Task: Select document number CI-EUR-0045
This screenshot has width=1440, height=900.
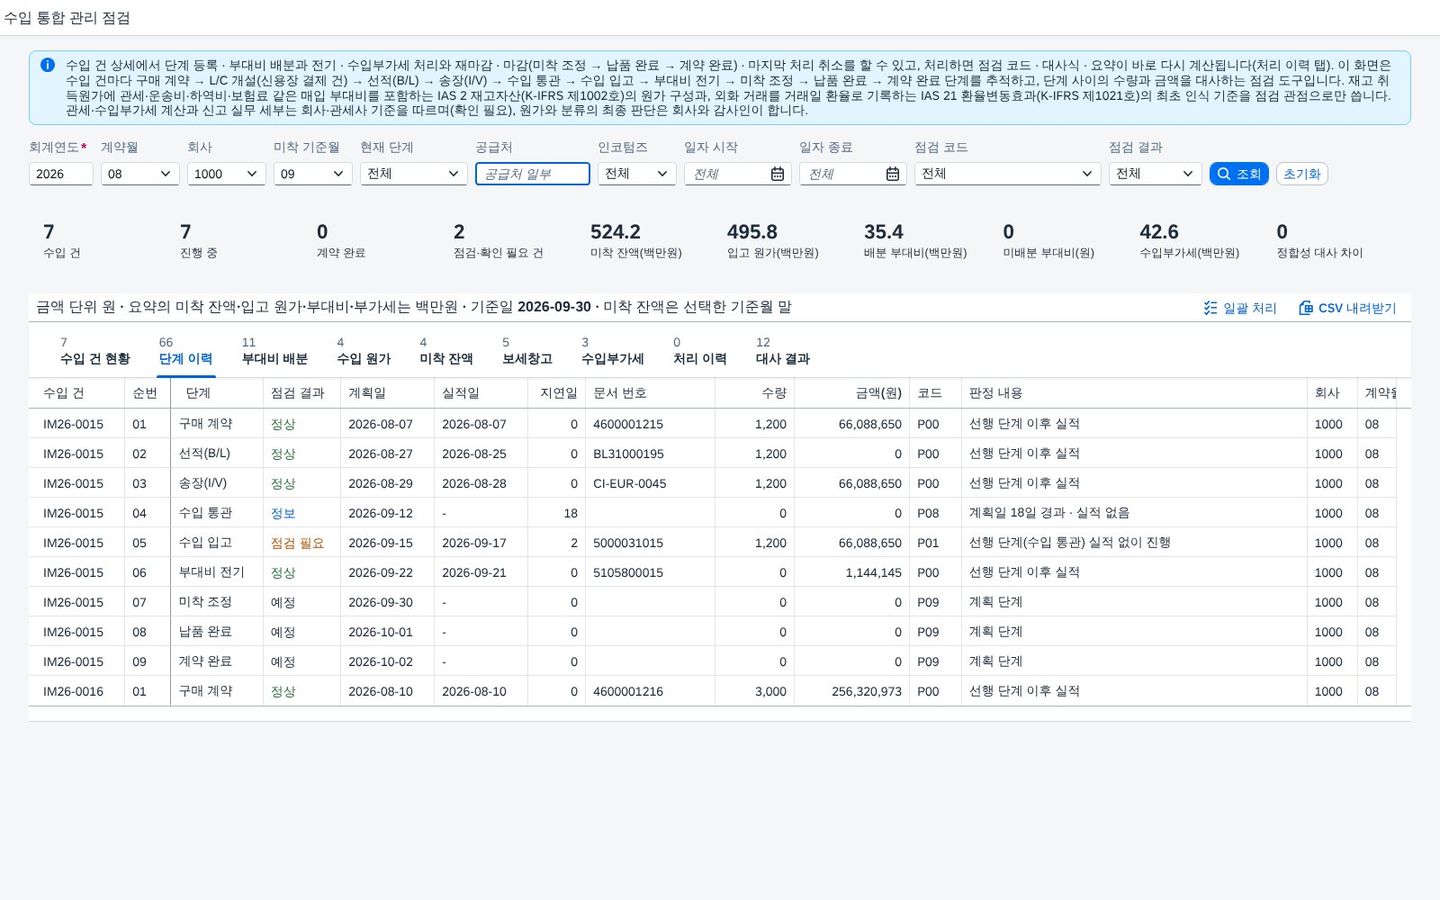Action: pyautogui.click(x=630, y=484)
